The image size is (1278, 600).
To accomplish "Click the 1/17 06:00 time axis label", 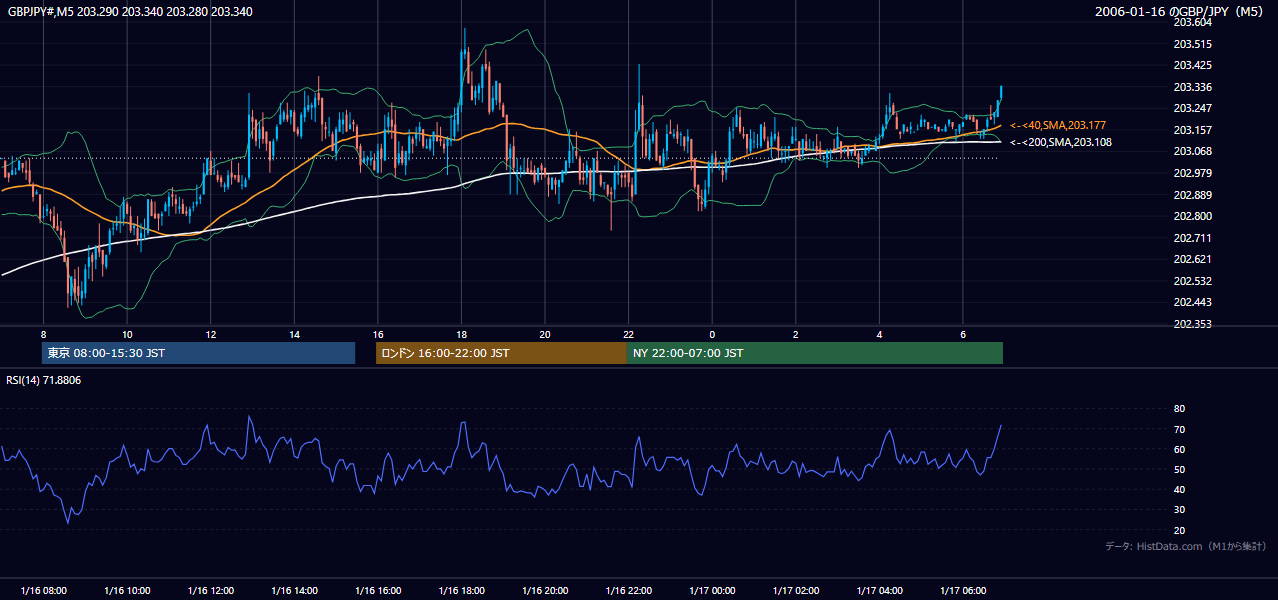I will coord(963,591).
